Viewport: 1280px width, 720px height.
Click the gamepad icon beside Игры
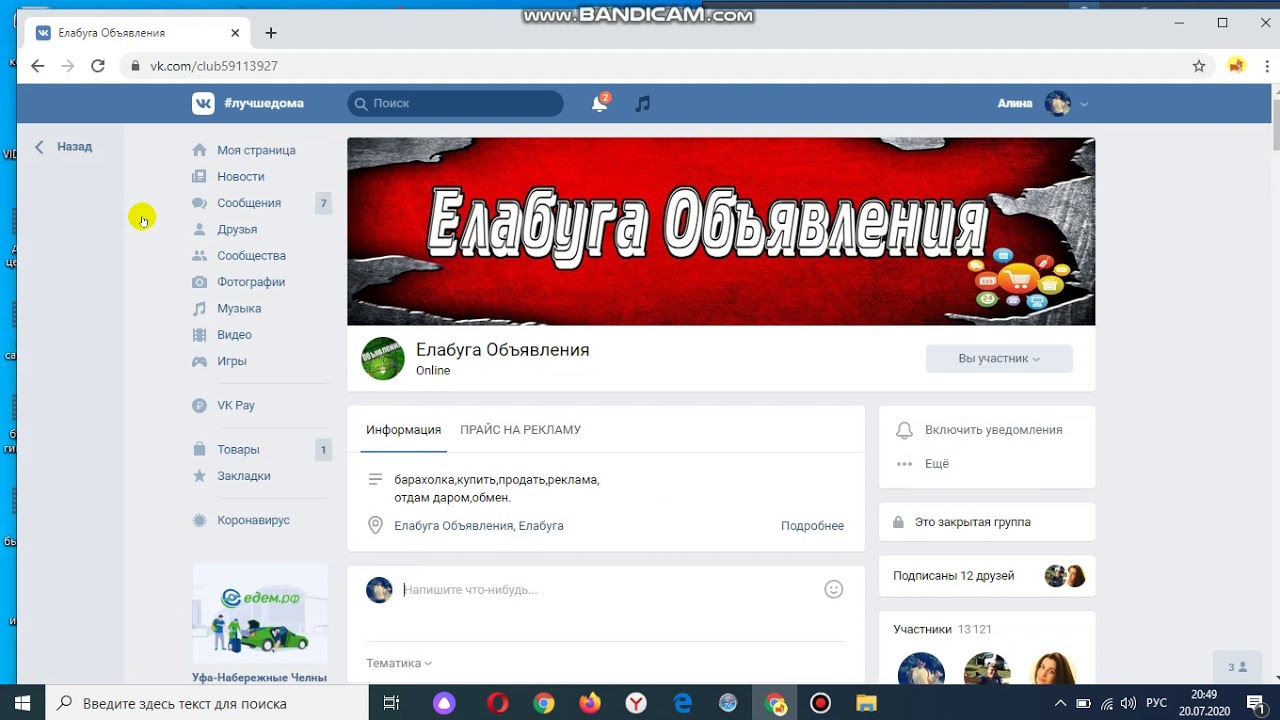199,361
